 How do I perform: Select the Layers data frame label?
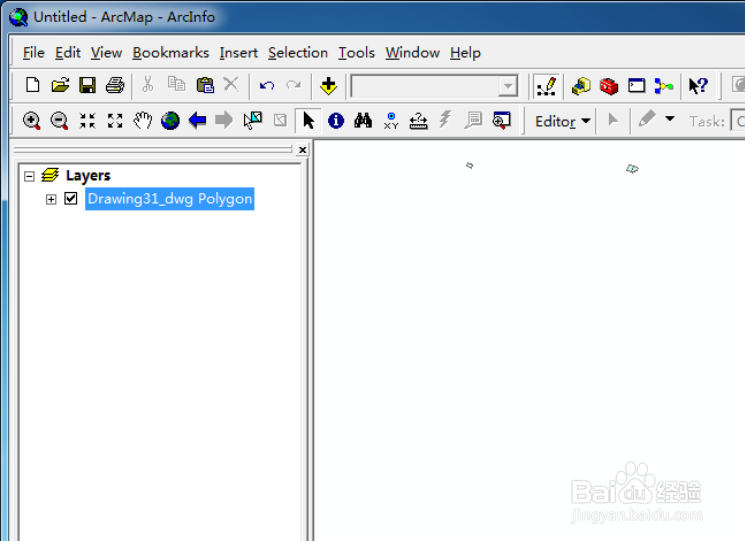(x=88, y=176)
